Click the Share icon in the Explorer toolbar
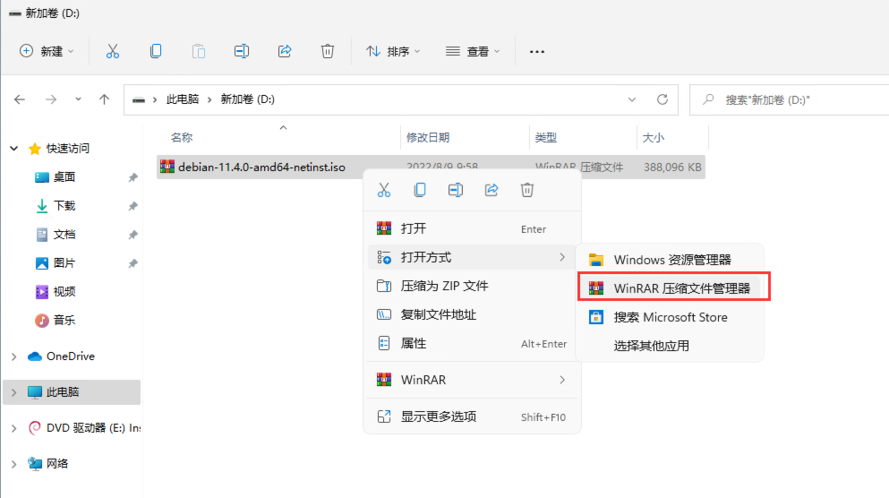This screenshot has width=889, height=498. coord(285,52)
